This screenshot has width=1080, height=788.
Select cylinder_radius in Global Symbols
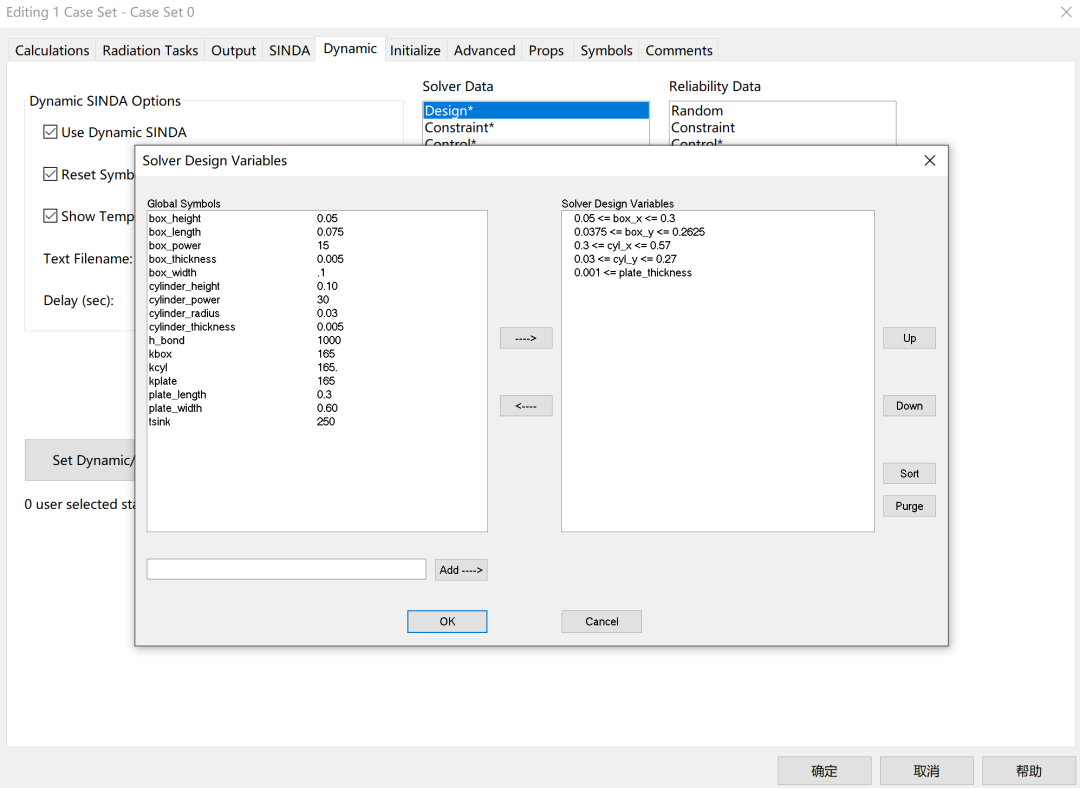pos(317,313)
